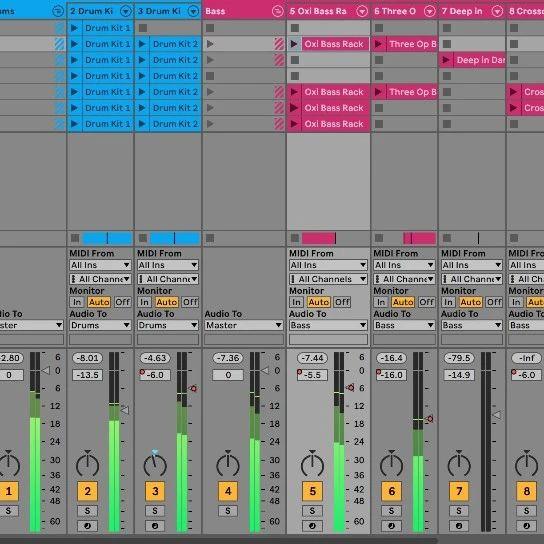Click track 7 volume field showing -14.9

point(459,375)
